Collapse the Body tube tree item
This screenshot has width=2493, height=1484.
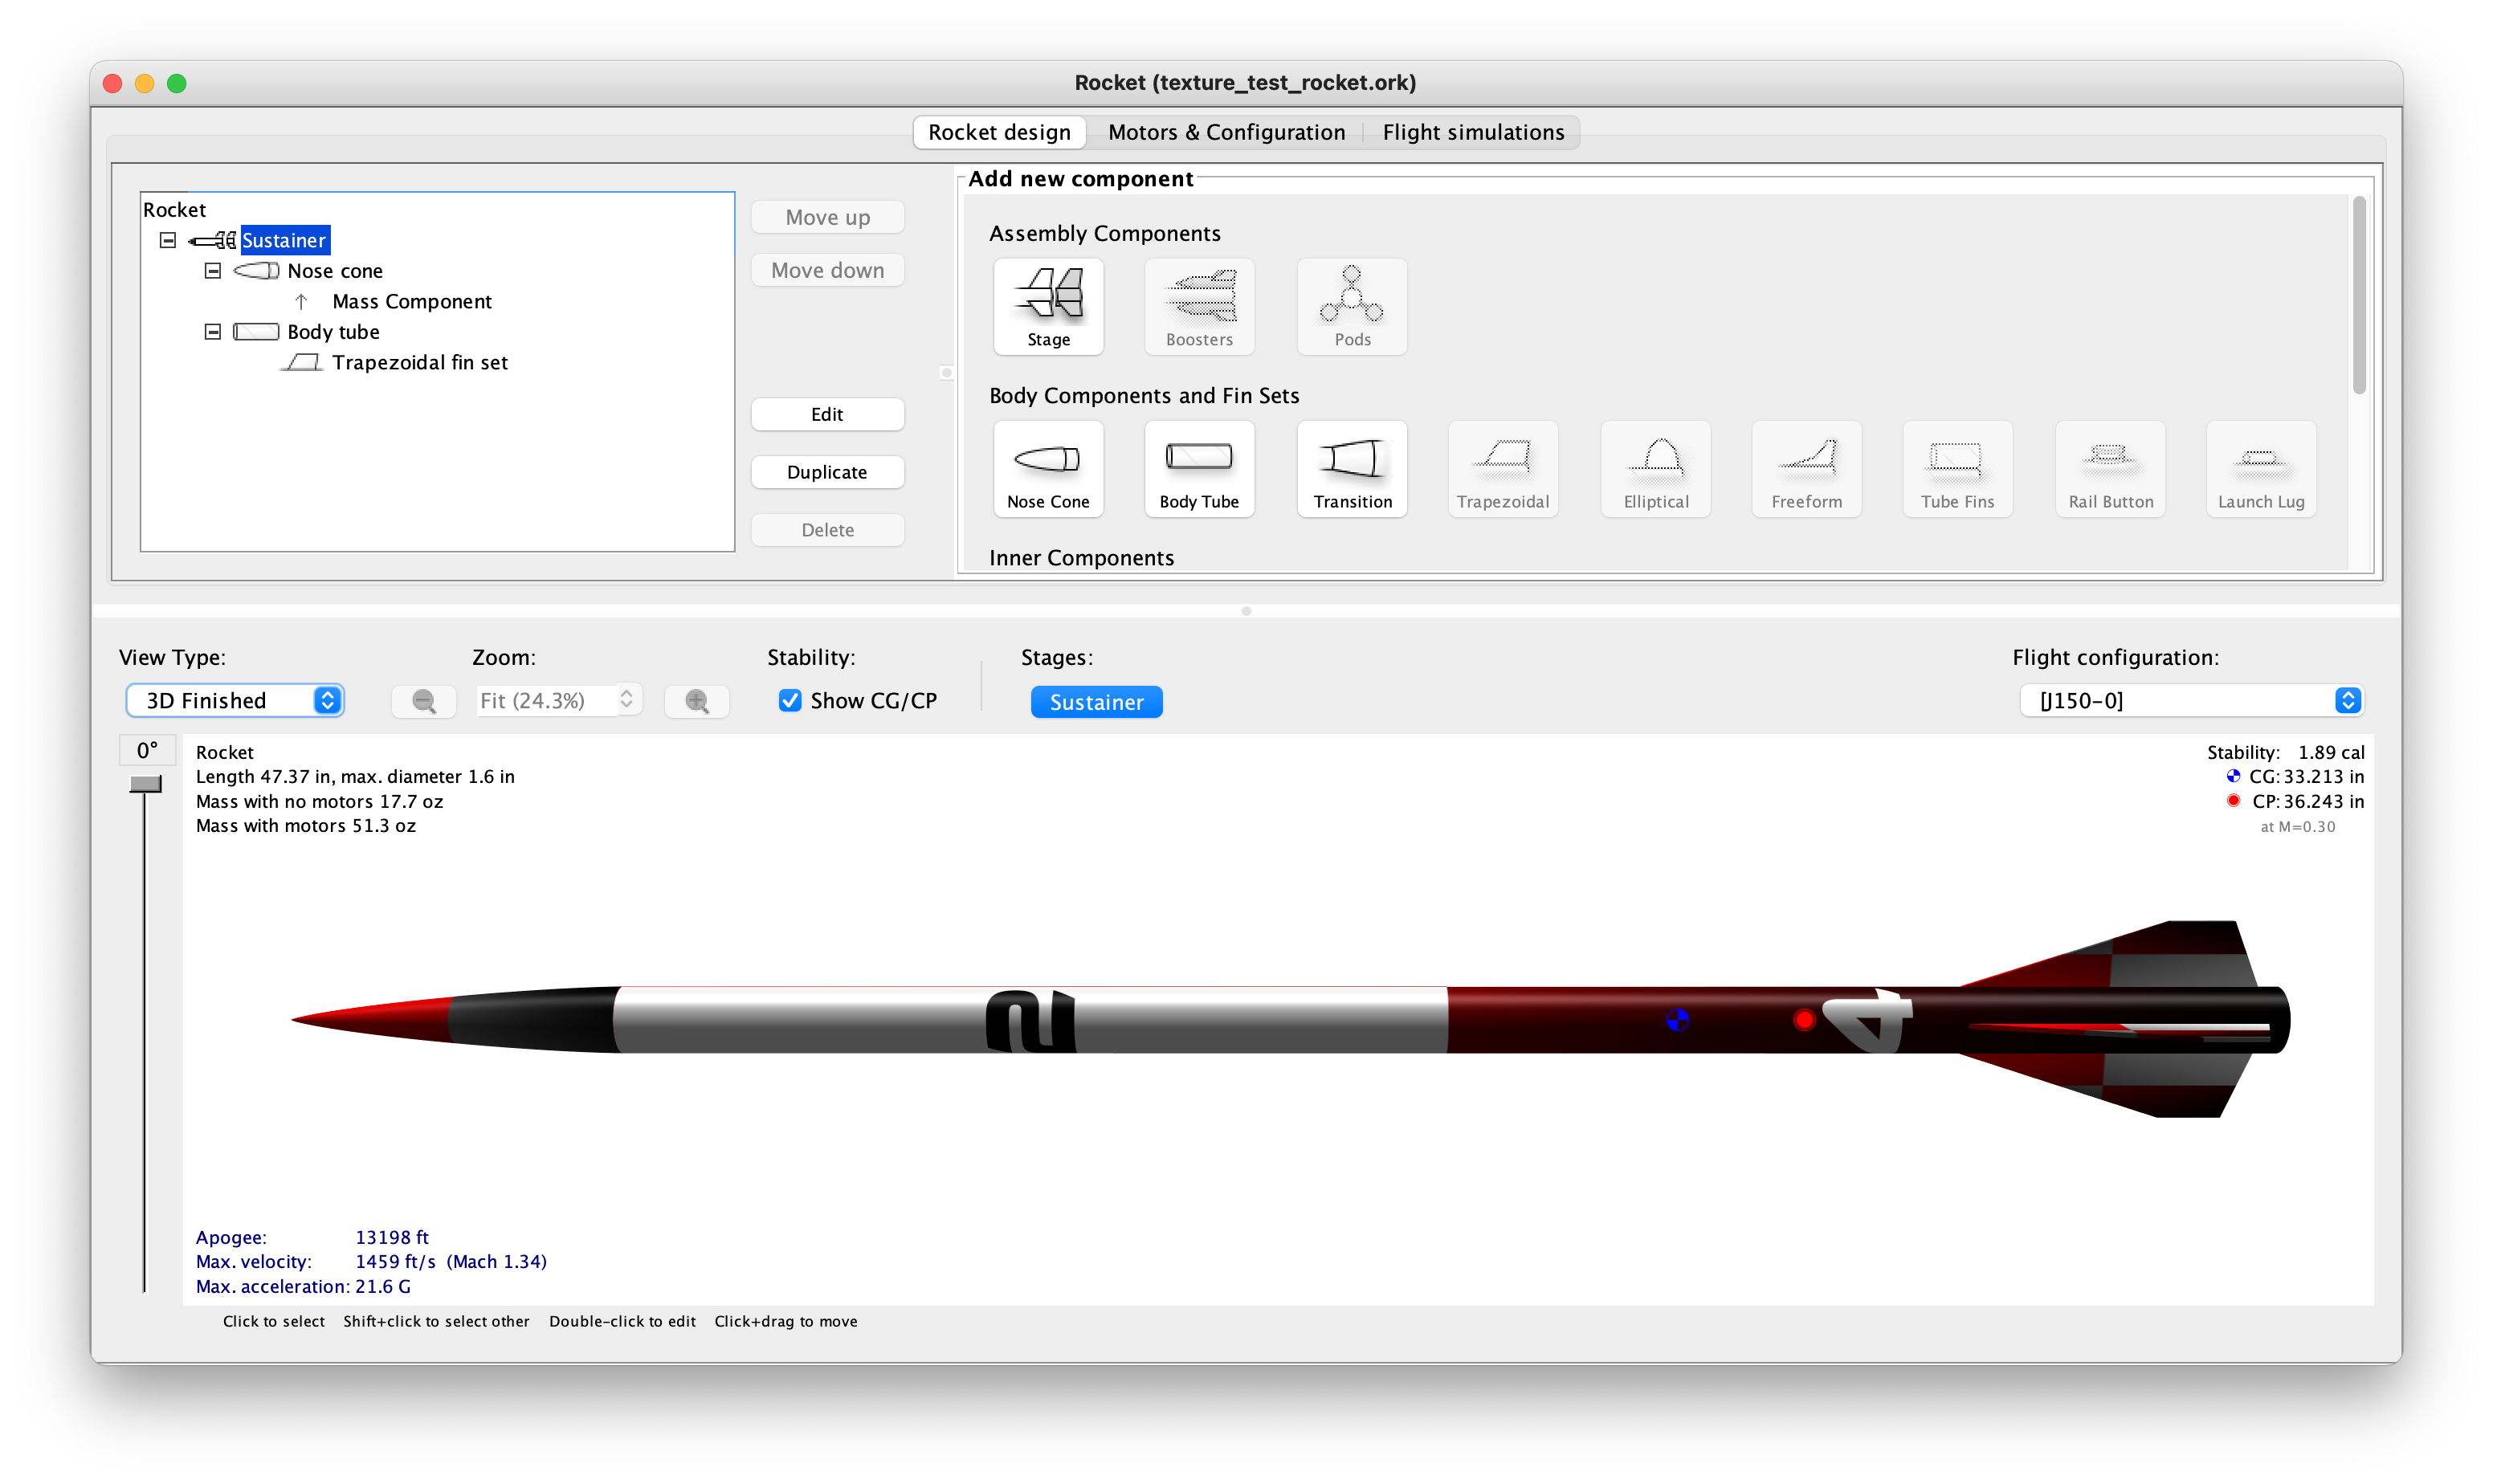[x=213, y=331]
